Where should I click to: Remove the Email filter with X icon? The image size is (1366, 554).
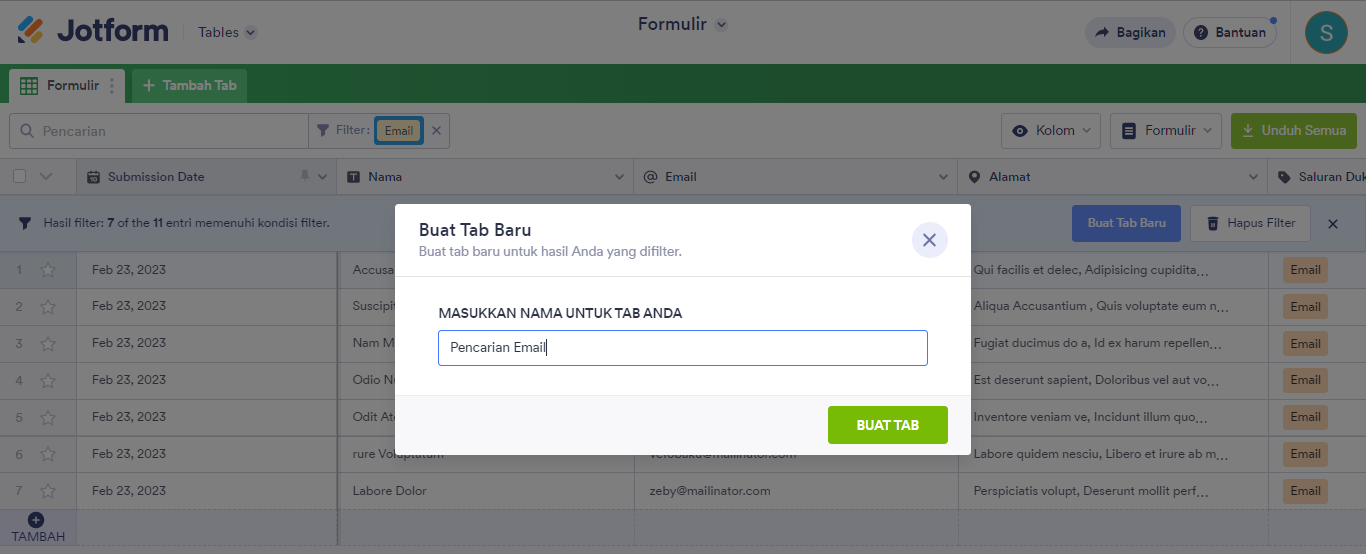(x=436, y=130)
